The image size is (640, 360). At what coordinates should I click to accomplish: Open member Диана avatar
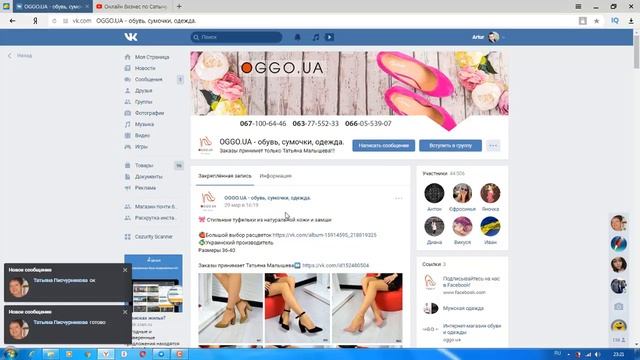434,227
